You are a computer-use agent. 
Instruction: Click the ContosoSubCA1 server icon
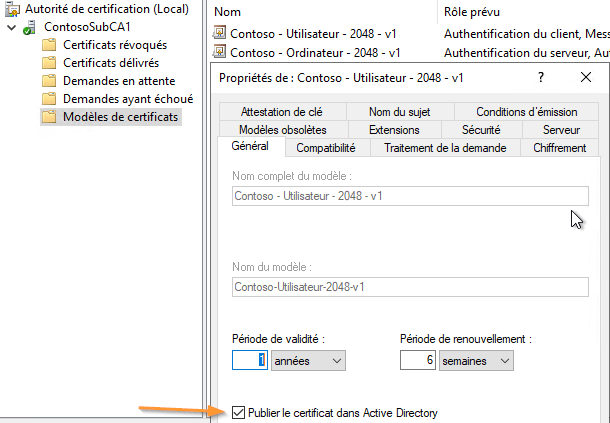tap(29, 27)
